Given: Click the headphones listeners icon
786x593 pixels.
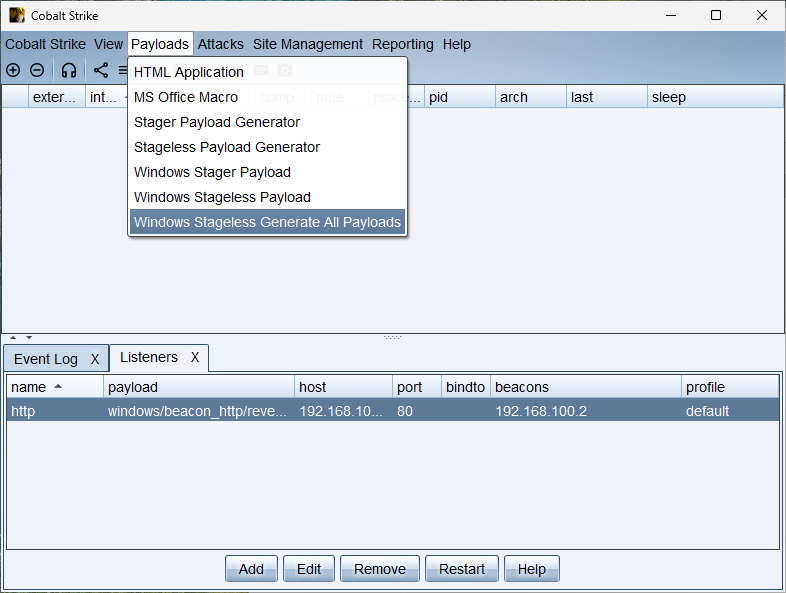Looking at the screenshot, I should (x=69, y=70).
